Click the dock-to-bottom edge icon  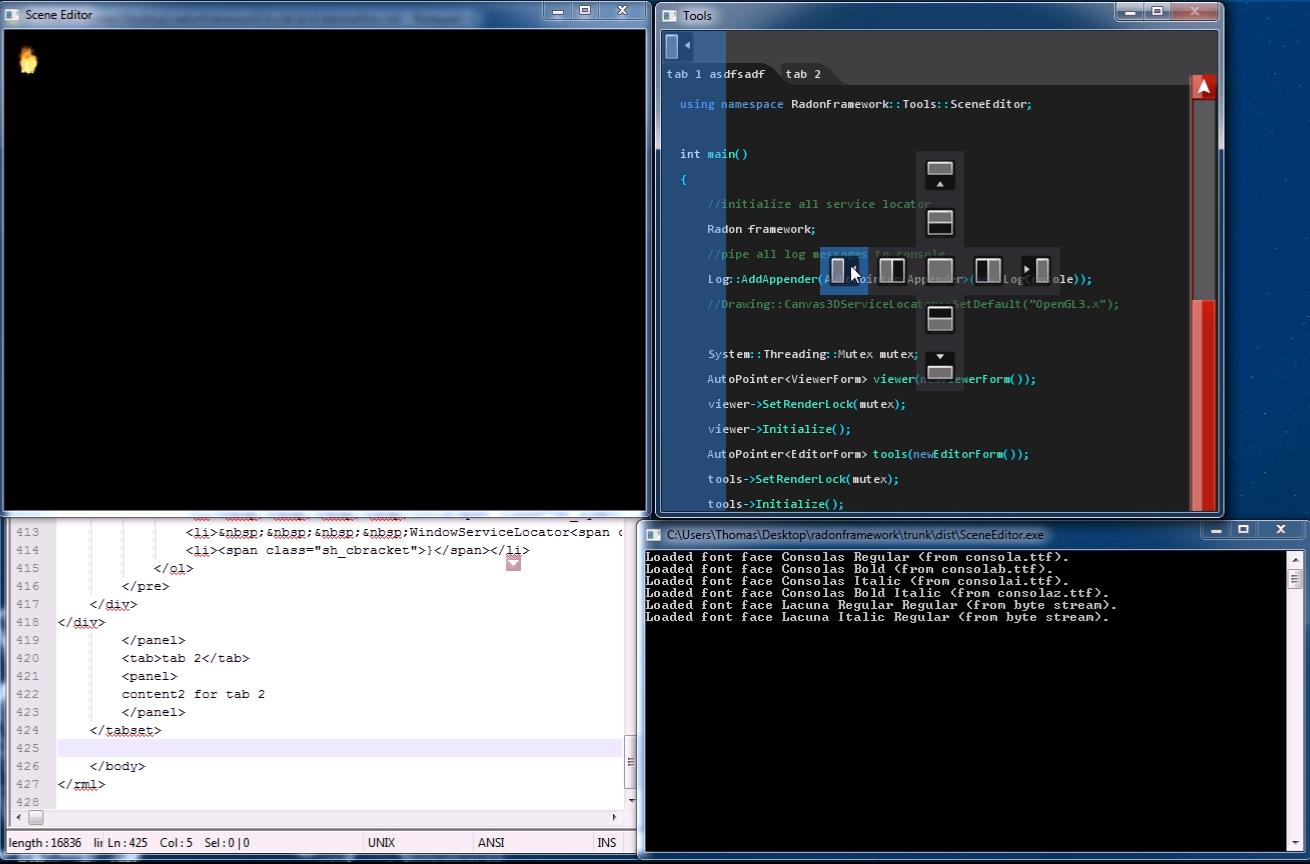pos(940,366)
